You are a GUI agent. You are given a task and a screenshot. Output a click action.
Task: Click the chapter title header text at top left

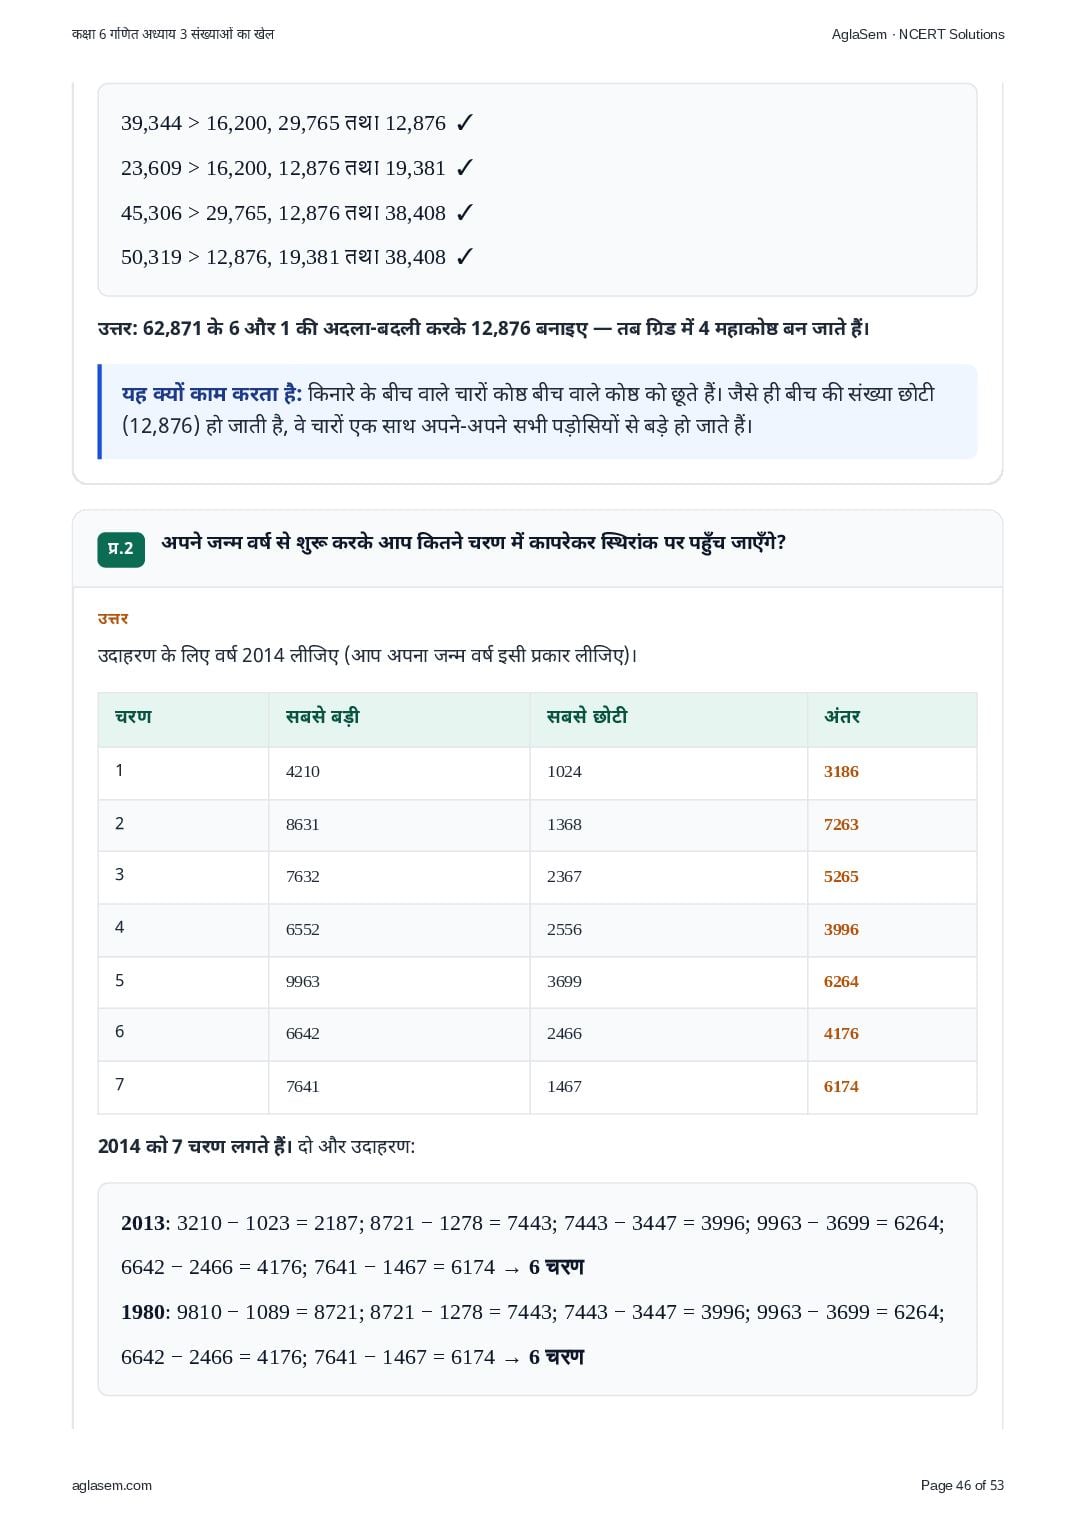[x=173, y=34]
